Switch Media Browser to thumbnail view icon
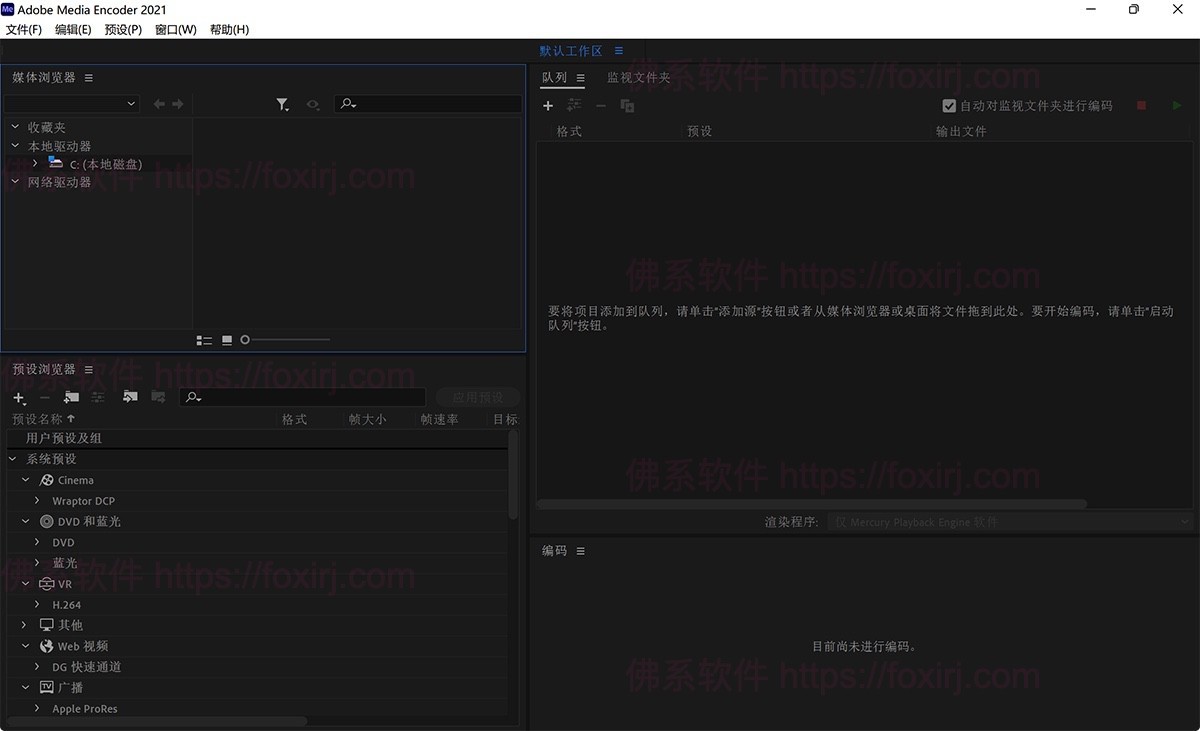This screenshot has height=731, width=1200. click(x=227, y=340)
